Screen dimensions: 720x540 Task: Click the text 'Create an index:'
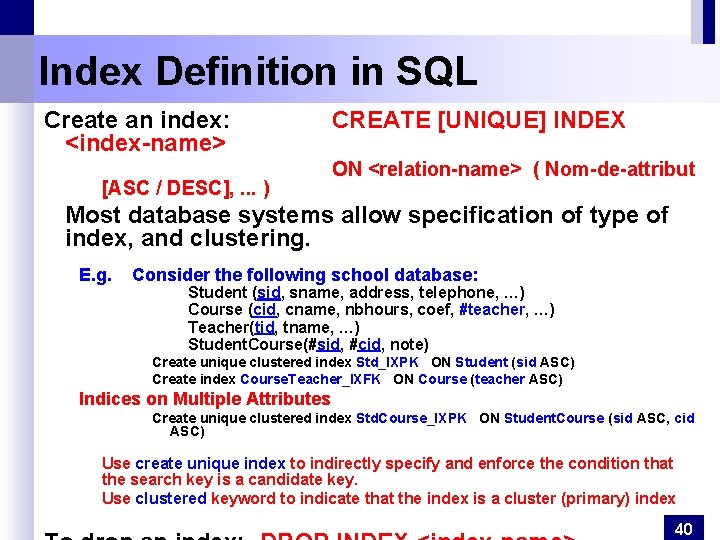(137, 120)
